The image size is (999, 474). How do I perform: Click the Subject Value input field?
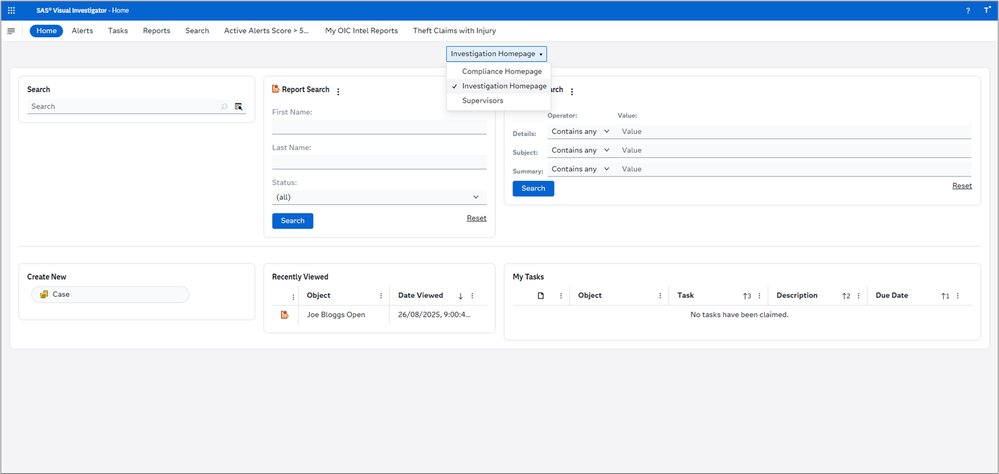pyautogui.click(x=794, y=150)
